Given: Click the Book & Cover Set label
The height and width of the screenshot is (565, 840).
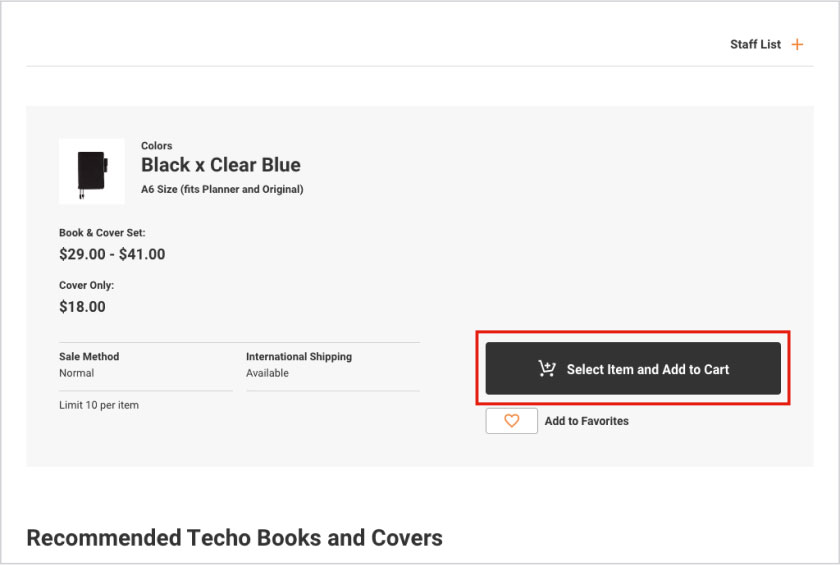Looking at the screenshot, I should 102,233.
